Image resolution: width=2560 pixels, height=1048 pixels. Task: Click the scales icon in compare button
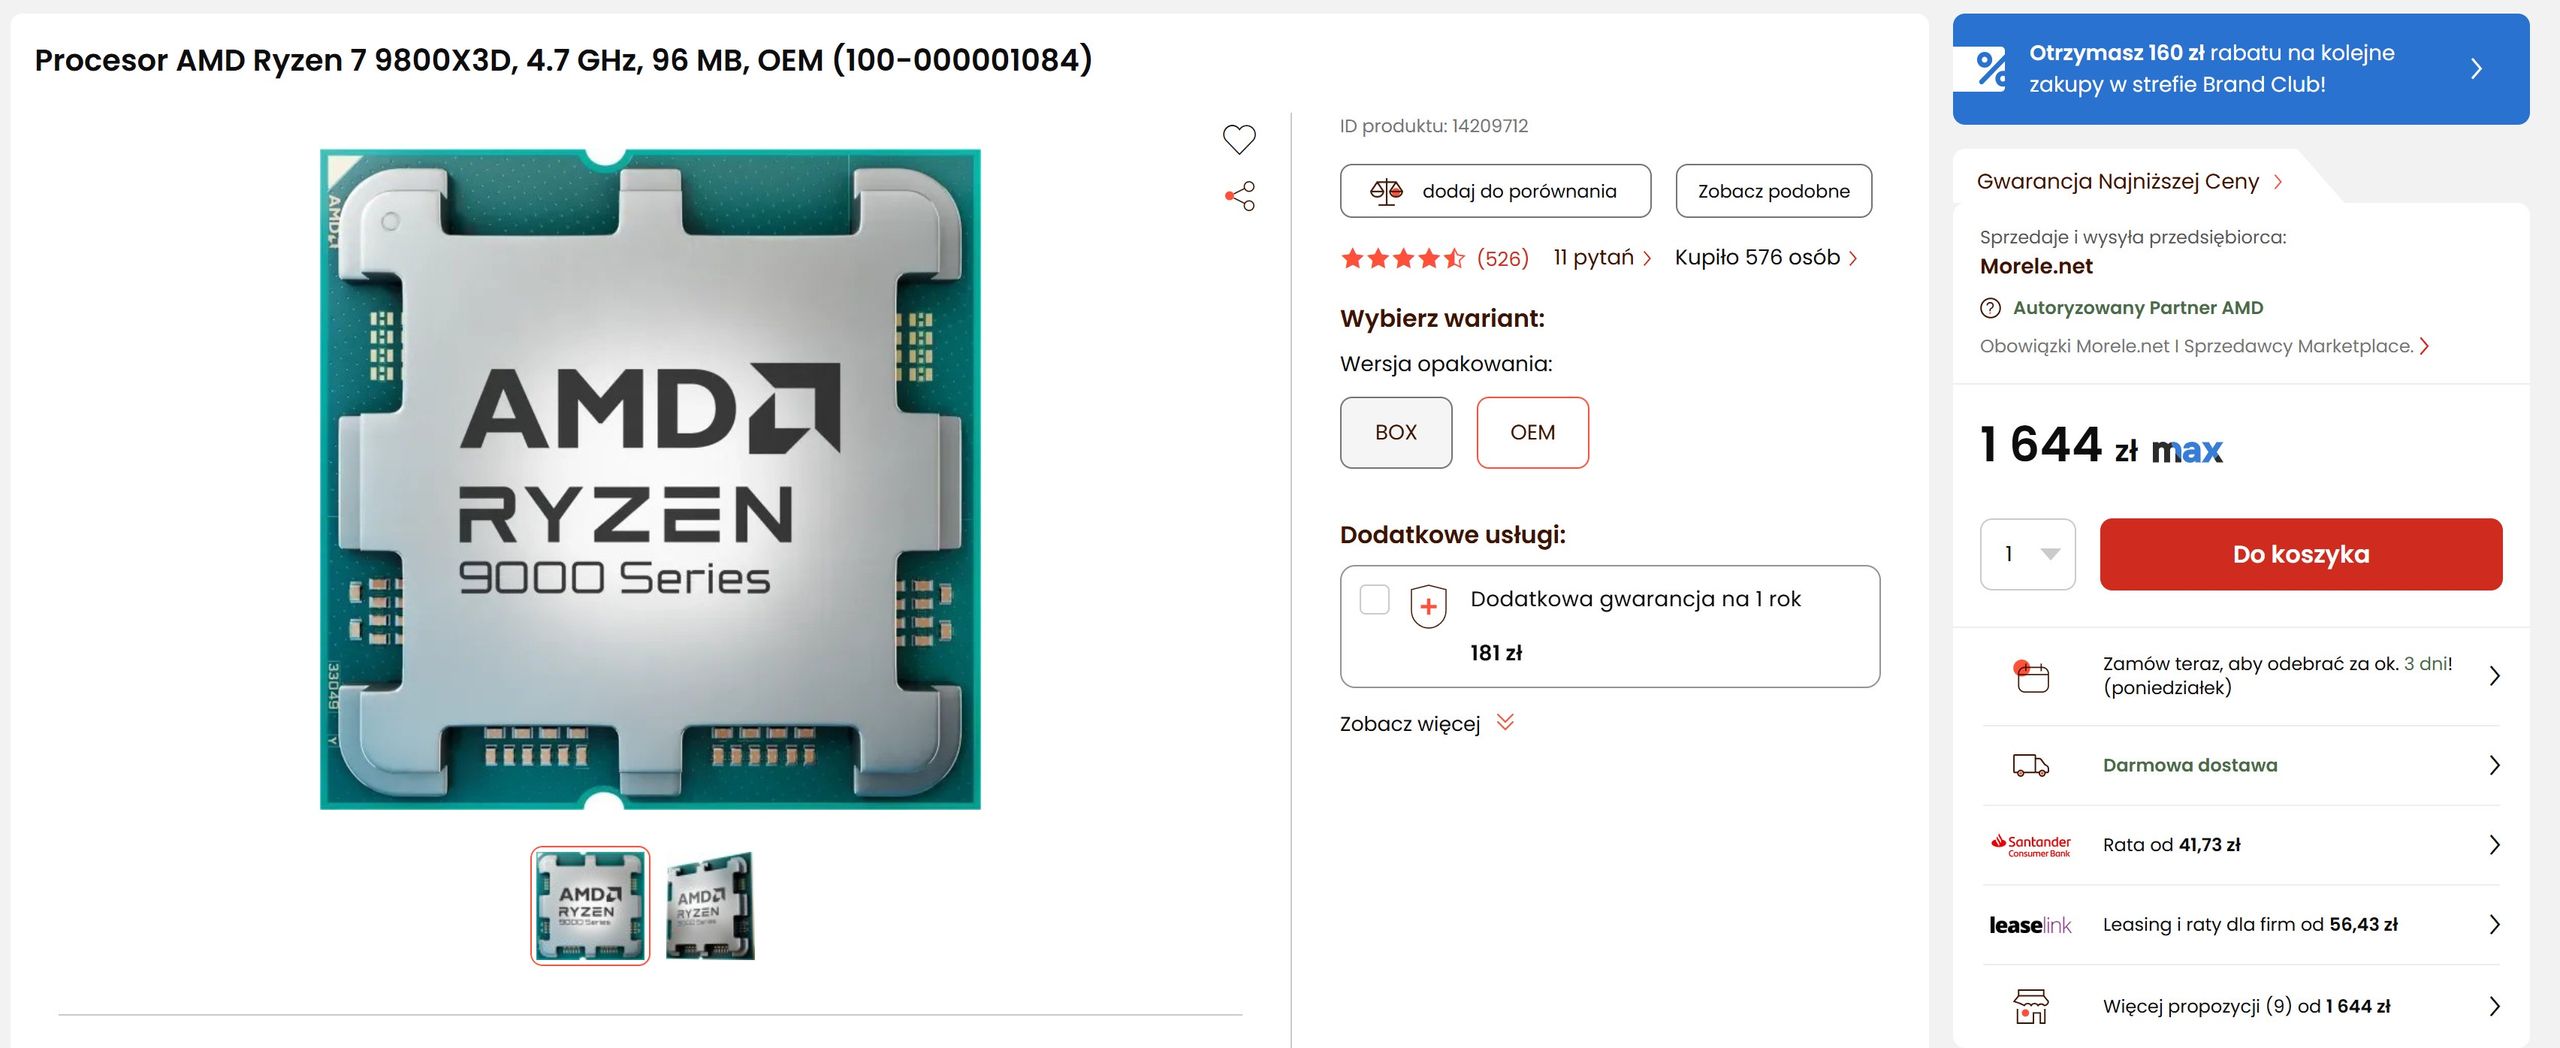pos(1386,191)
